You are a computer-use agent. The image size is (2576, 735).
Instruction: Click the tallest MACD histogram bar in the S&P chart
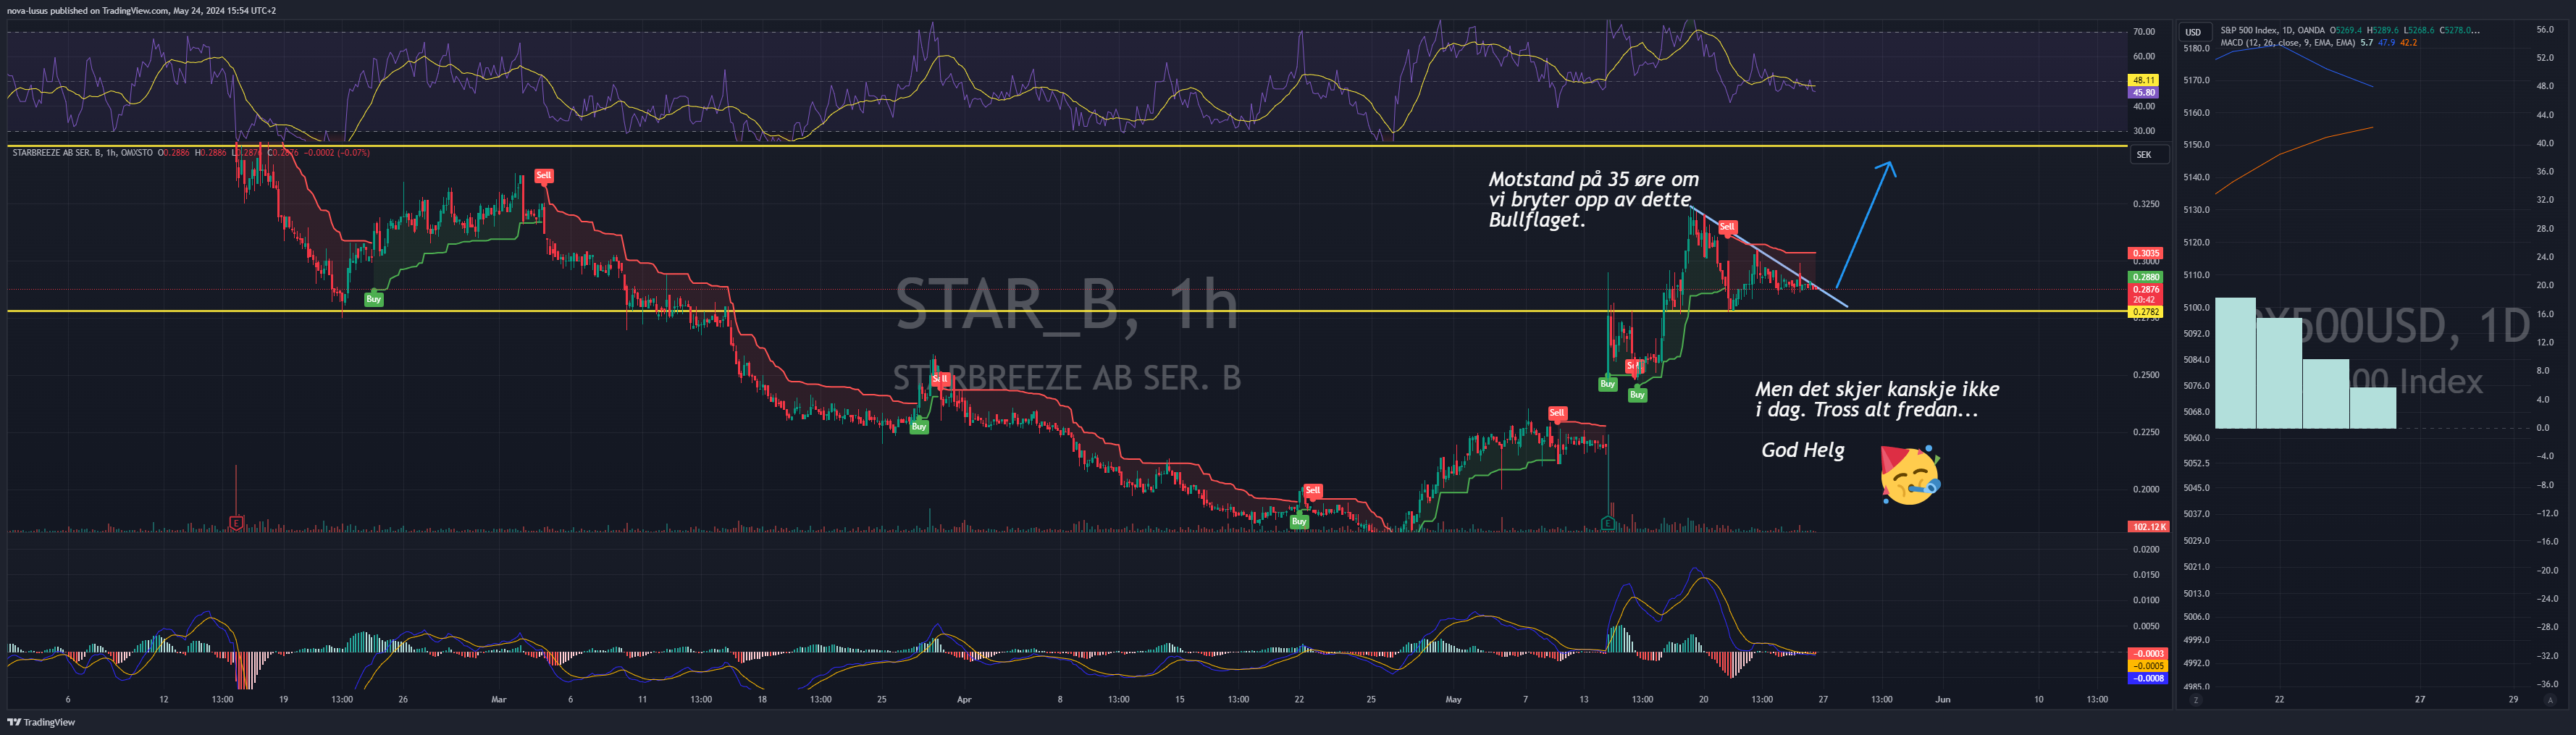coord(2235,363)
